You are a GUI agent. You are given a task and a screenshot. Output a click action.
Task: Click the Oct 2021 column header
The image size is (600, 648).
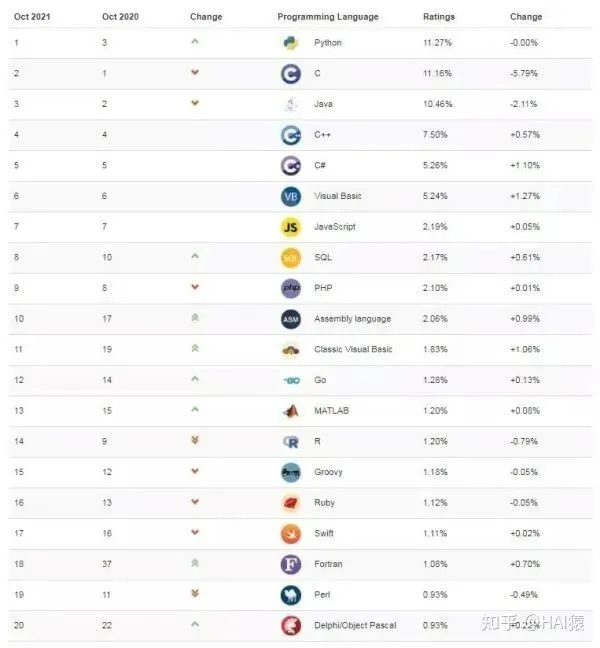[32, 17]
